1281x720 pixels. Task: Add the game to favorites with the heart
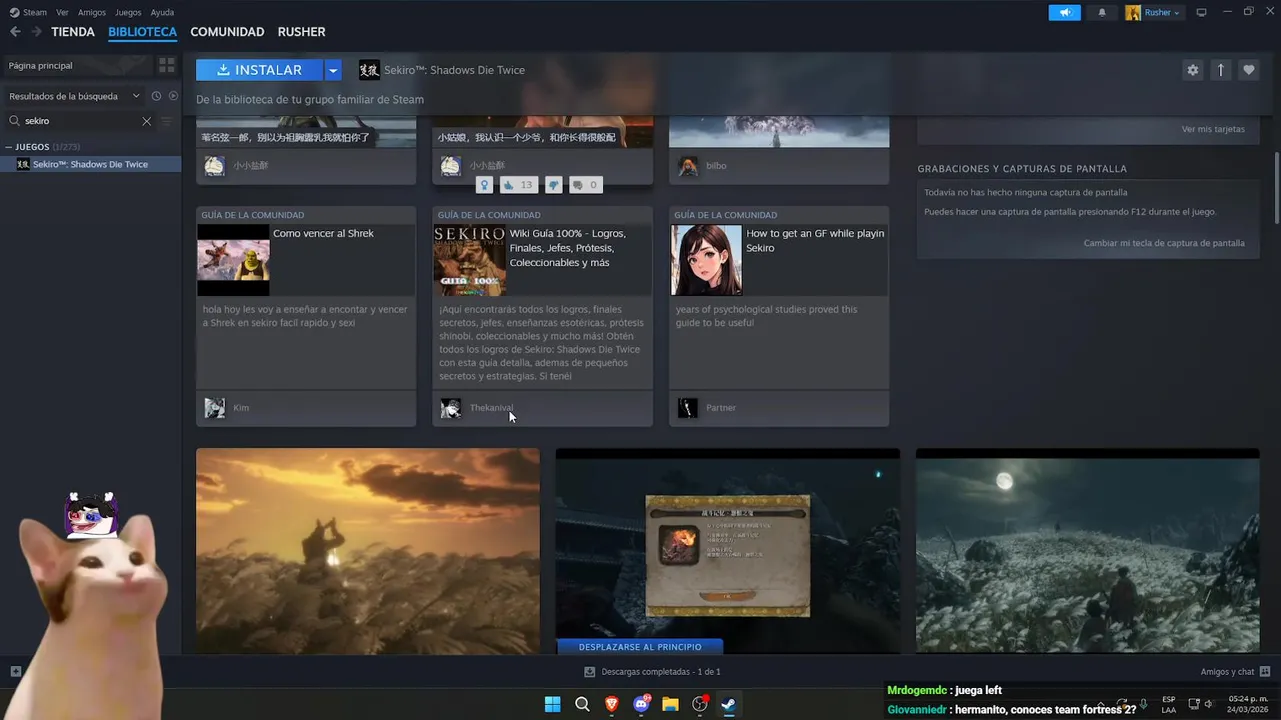[x=1248, y=70]
